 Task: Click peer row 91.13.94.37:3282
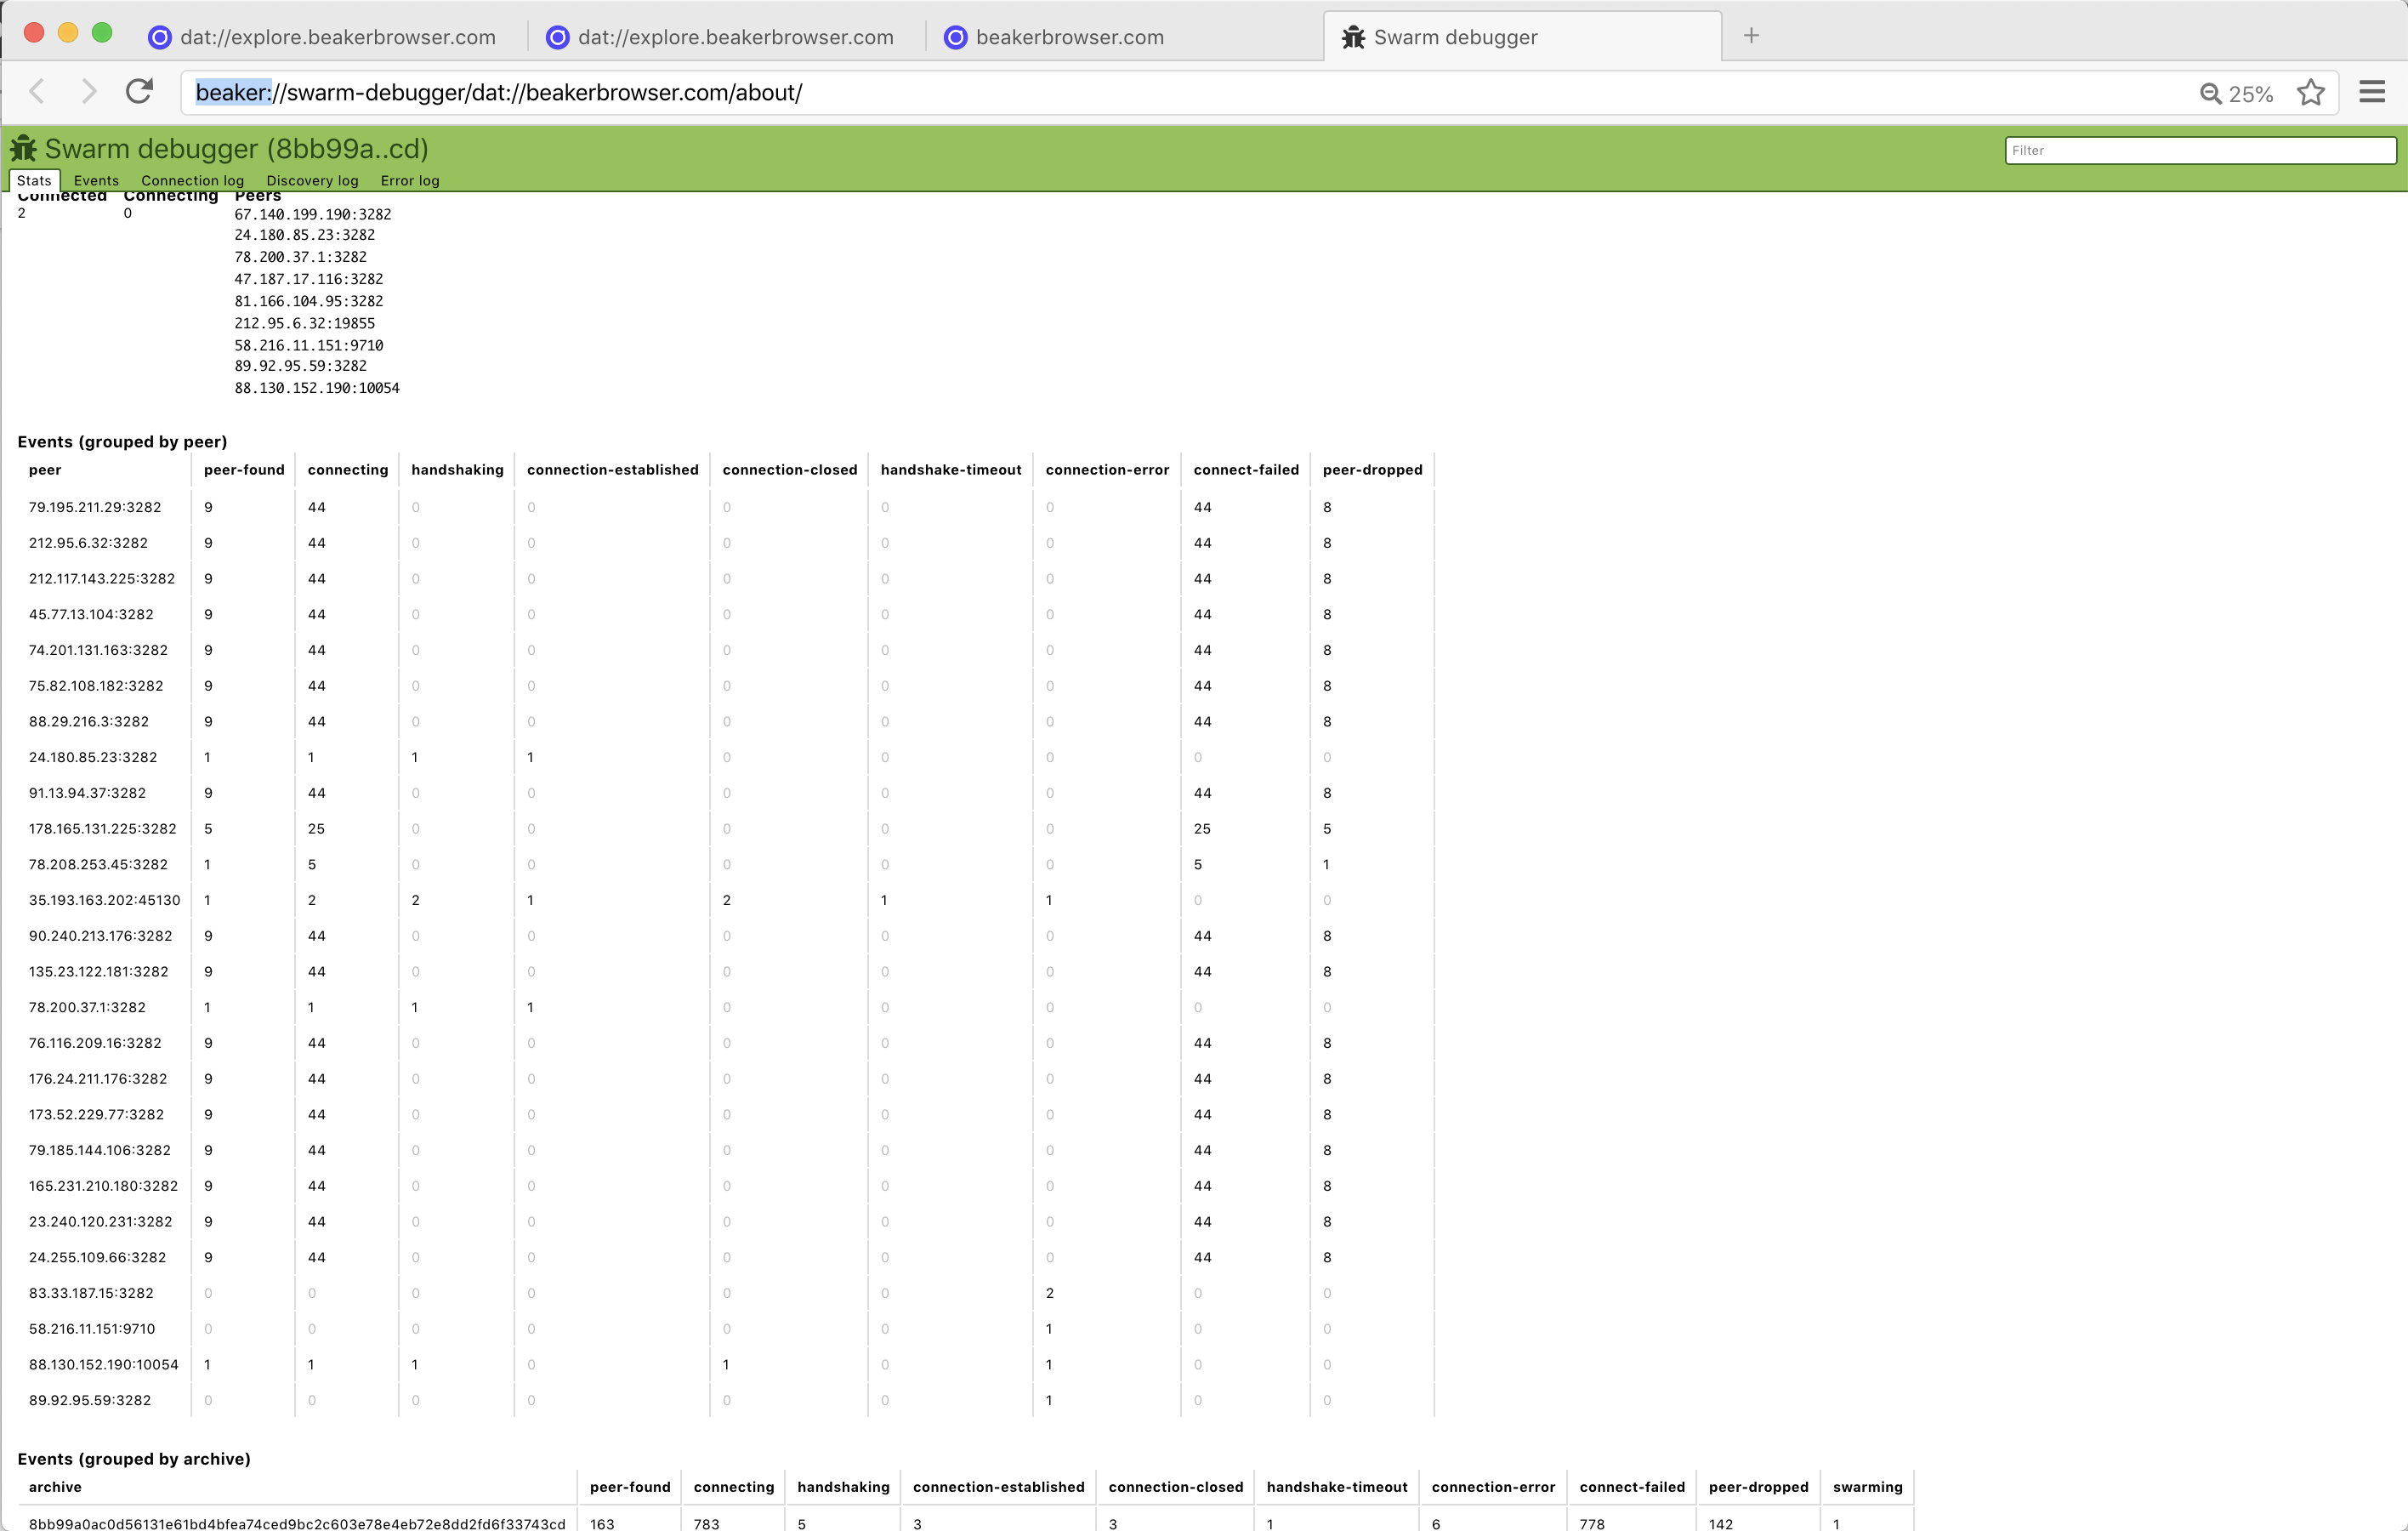pyautogui.click(x=725, y=793)
